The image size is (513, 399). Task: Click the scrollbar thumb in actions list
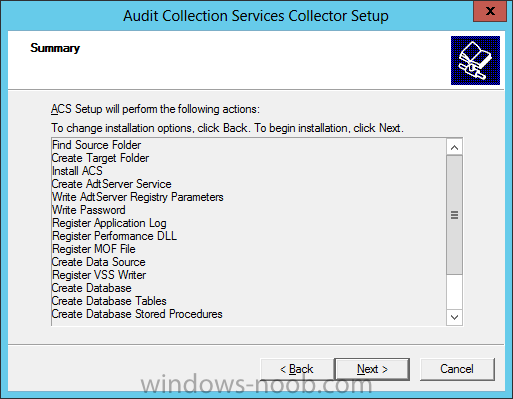454,215
